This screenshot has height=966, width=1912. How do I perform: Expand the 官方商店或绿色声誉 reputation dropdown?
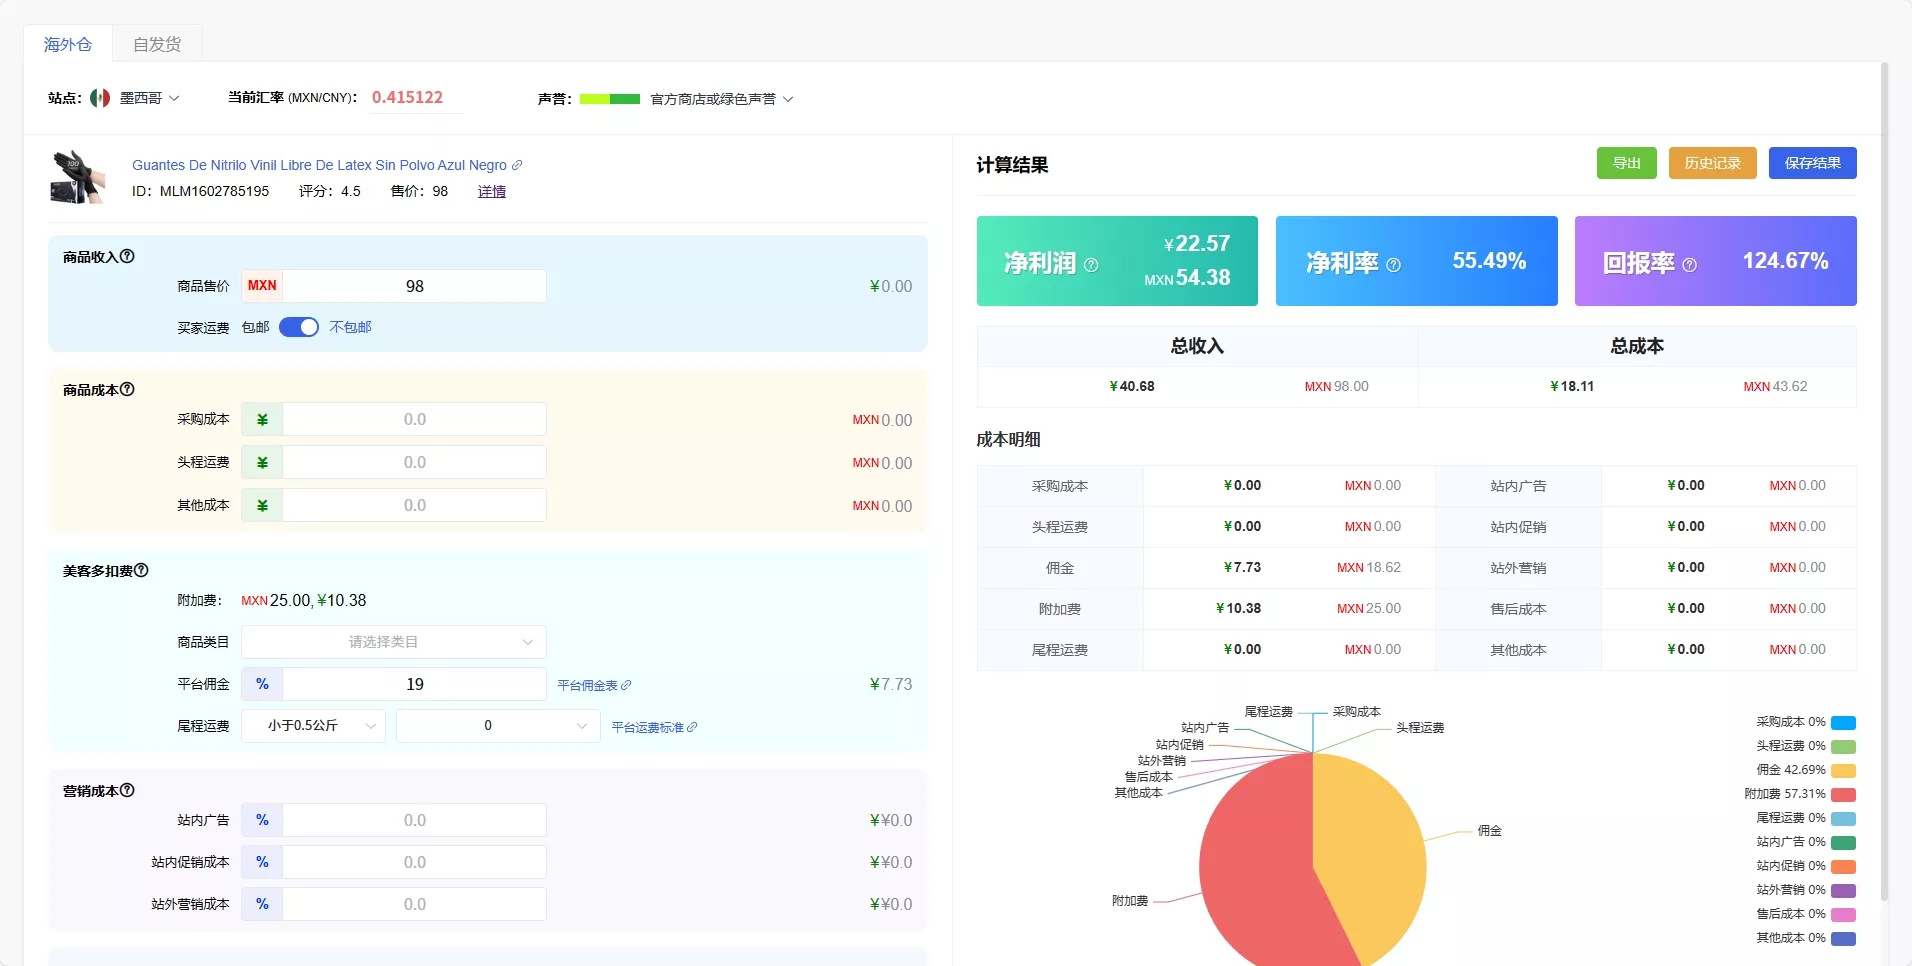coord(721,99)
